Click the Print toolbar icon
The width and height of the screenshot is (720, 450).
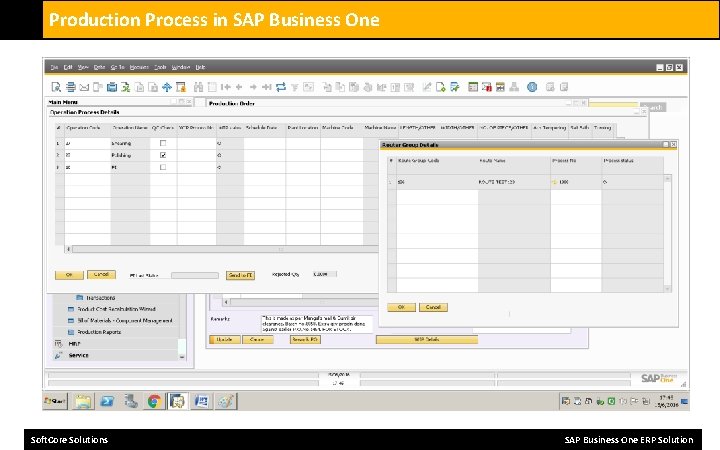tap(70, 87)
